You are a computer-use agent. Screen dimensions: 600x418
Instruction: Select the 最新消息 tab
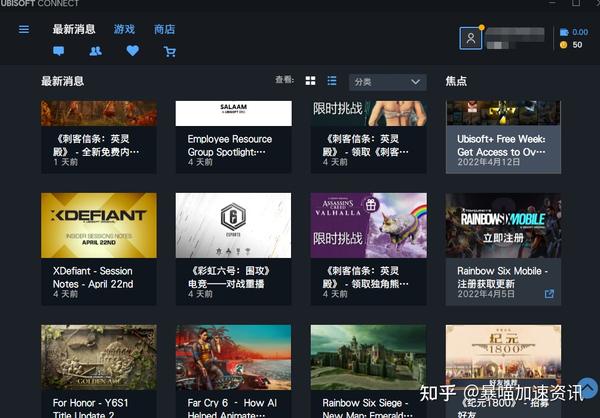pos(73,29)
